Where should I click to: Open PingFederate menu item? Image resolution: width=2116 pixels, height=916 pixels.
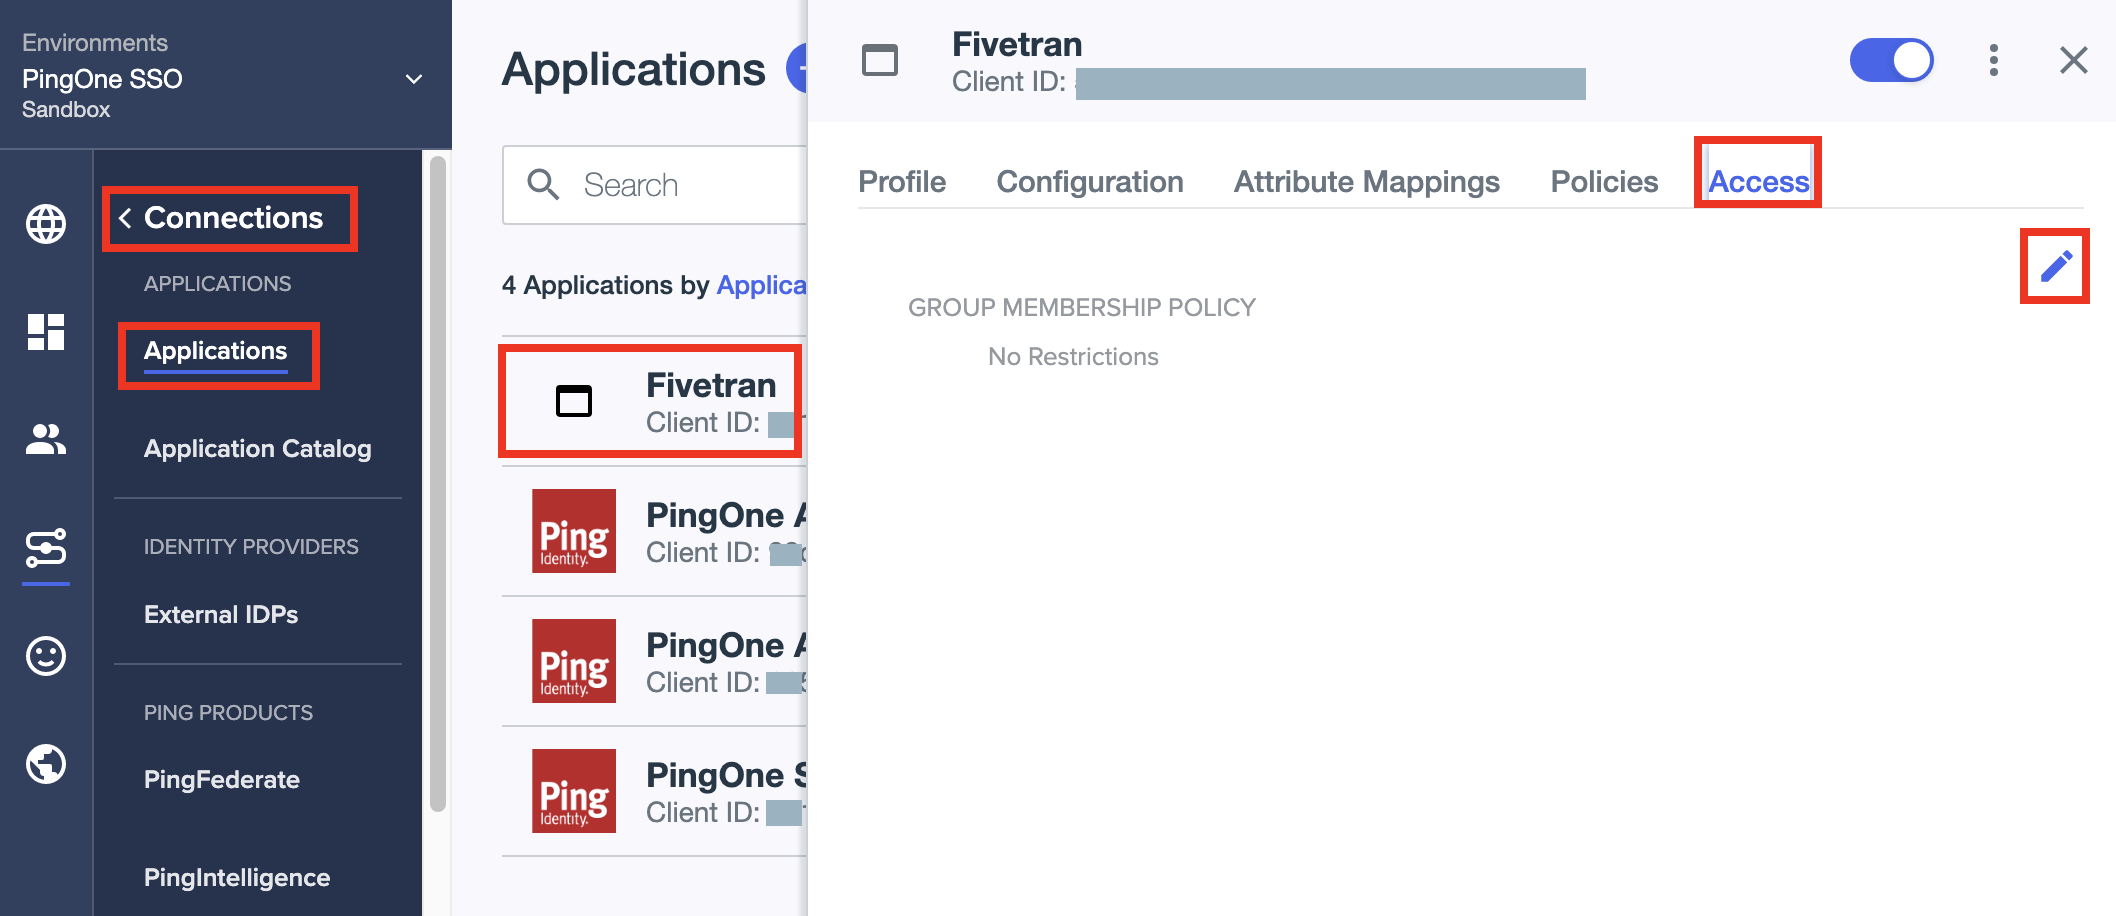pyautogui.click(x=222, y=779)
